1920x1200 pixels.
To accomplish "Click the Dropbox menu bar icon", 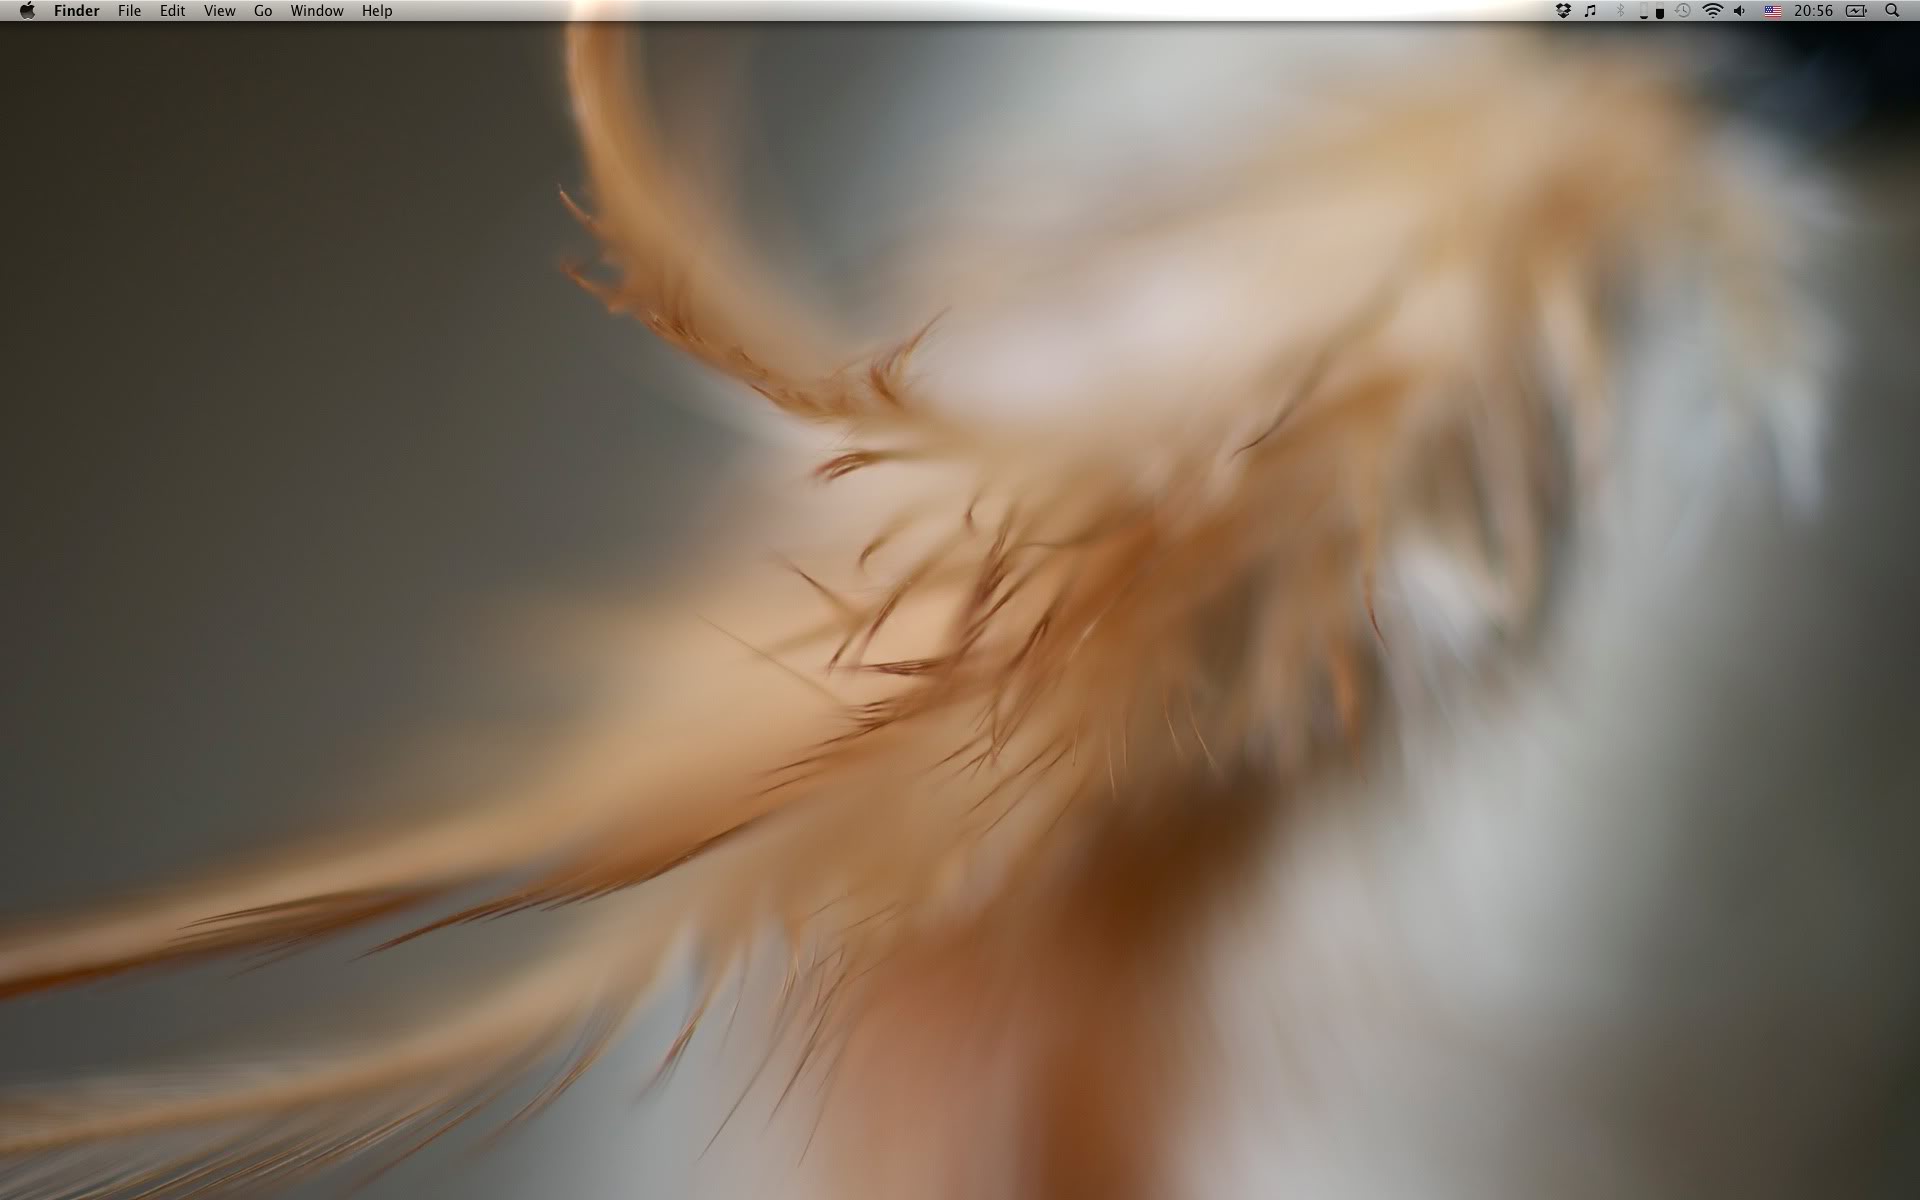I will coord(1563,11).
